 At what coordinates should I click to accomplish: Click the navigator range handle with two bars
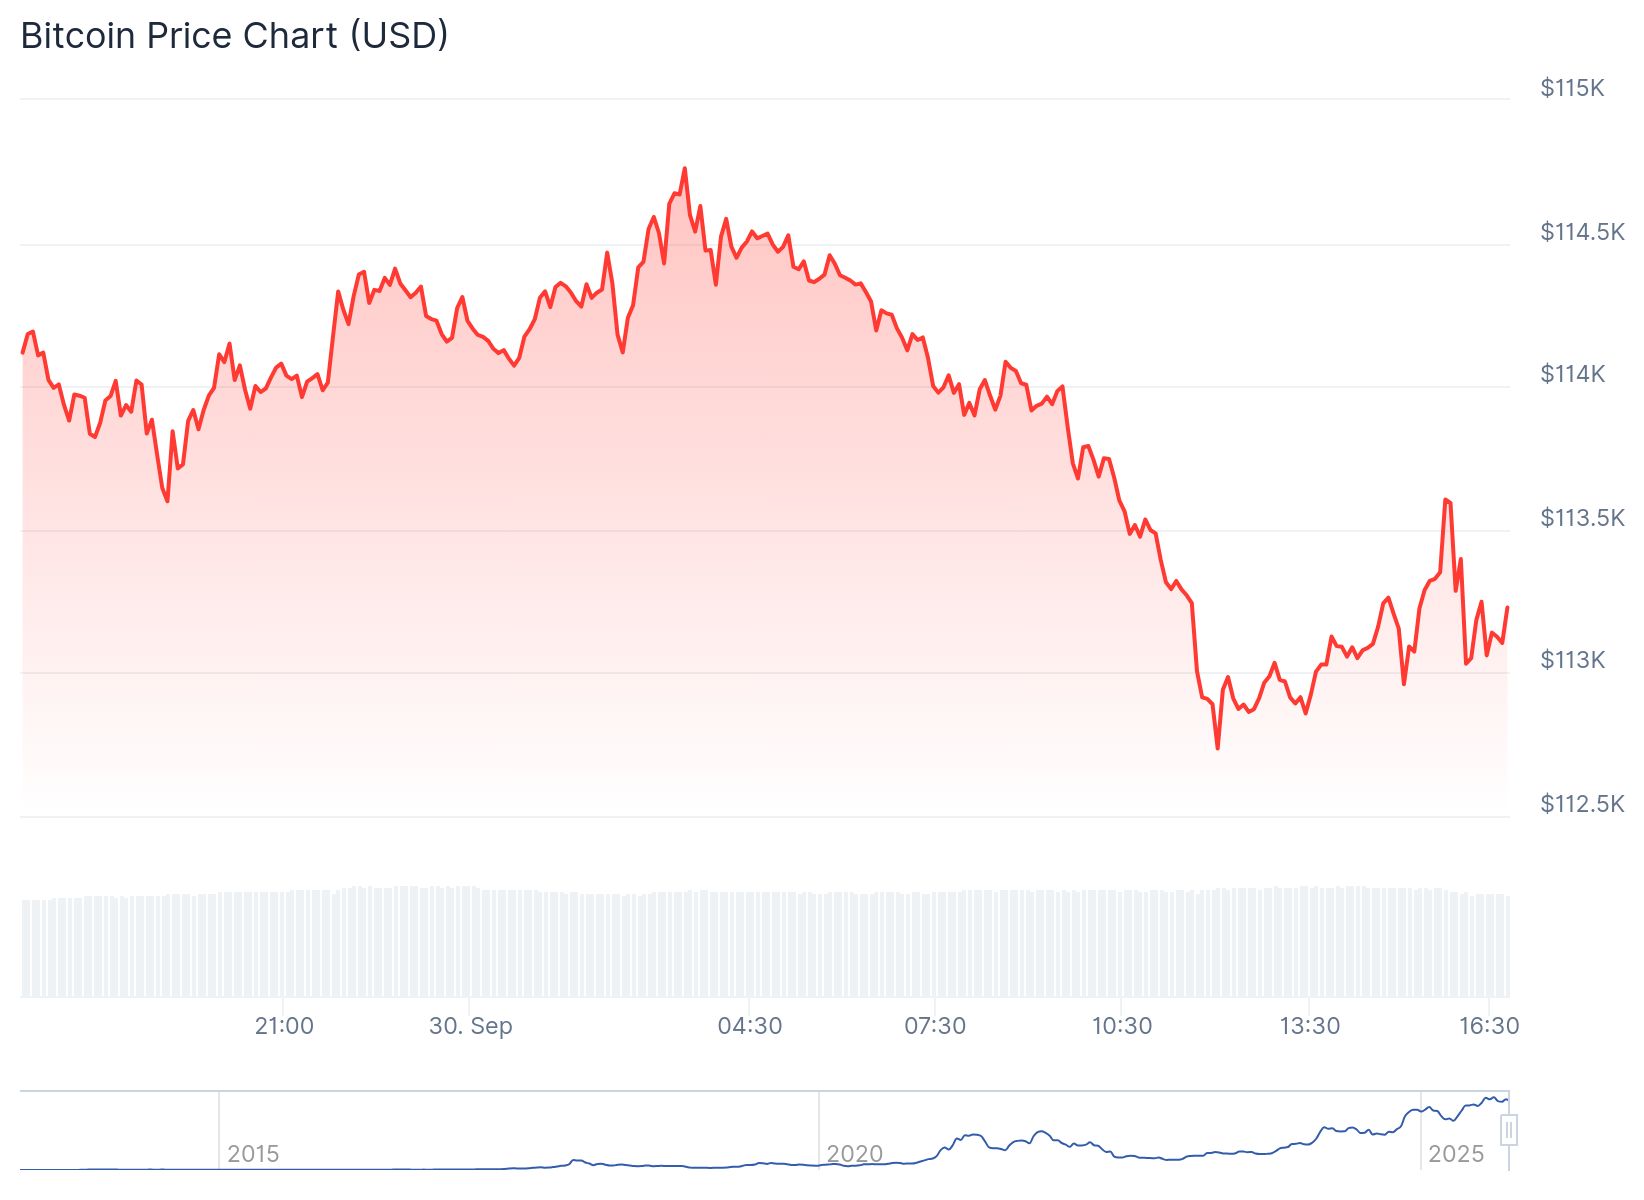1509,1130
